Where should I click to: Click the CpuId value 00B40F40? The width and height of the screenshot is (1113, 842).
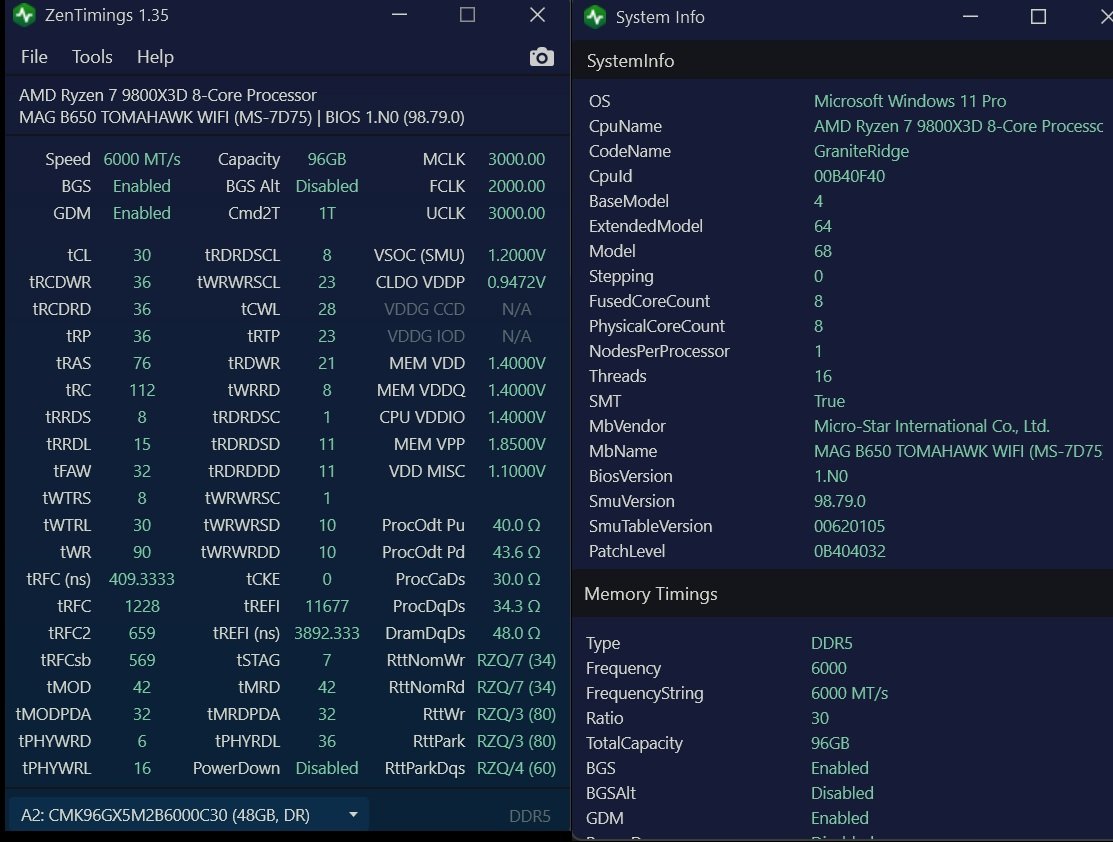click(849, 176)
